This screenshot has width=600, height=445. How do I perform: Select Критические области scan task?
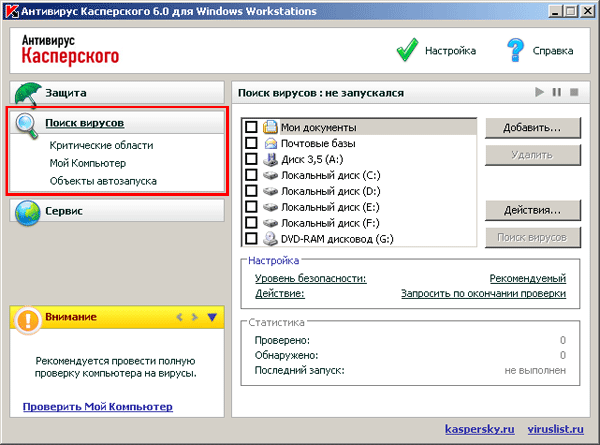101,145
